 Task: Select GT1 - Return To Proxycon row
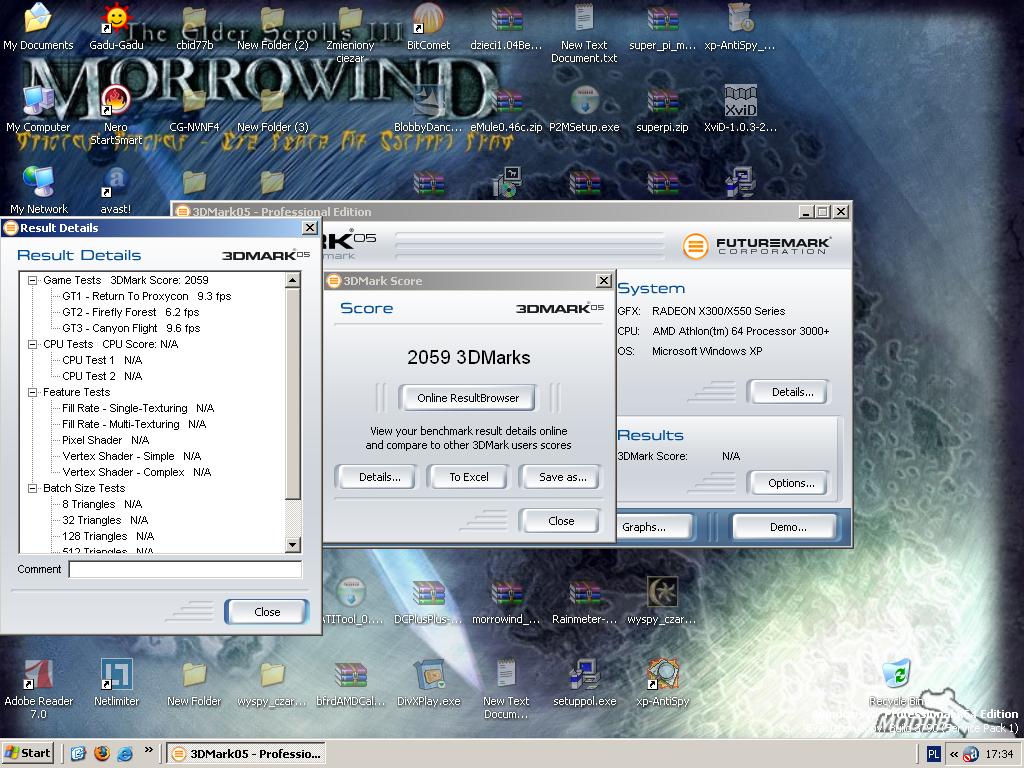pyautogui.click(x=146, y=296)
